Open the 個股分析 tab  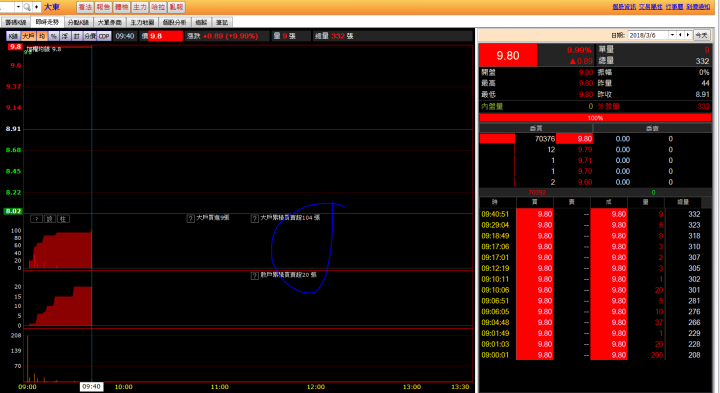click(x=174, y=22)
